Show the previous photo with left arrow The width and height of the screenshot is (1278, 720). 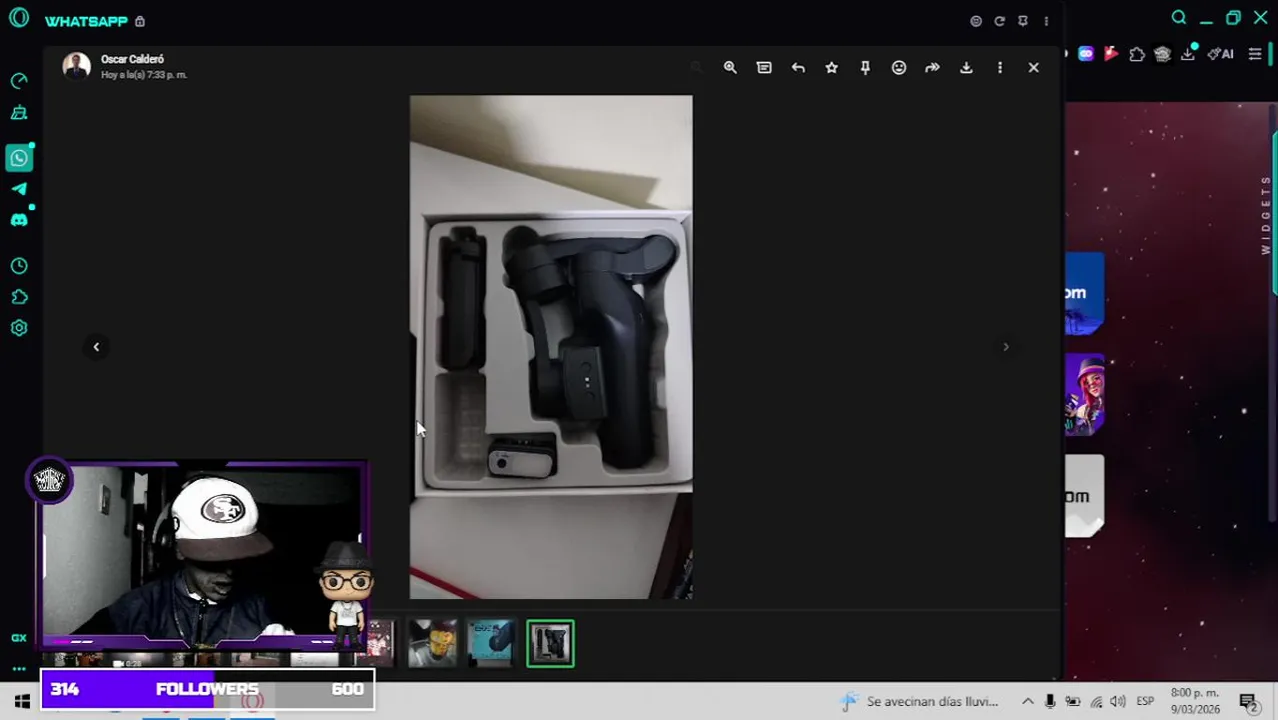pyautogui.click(x=96, y=347)
